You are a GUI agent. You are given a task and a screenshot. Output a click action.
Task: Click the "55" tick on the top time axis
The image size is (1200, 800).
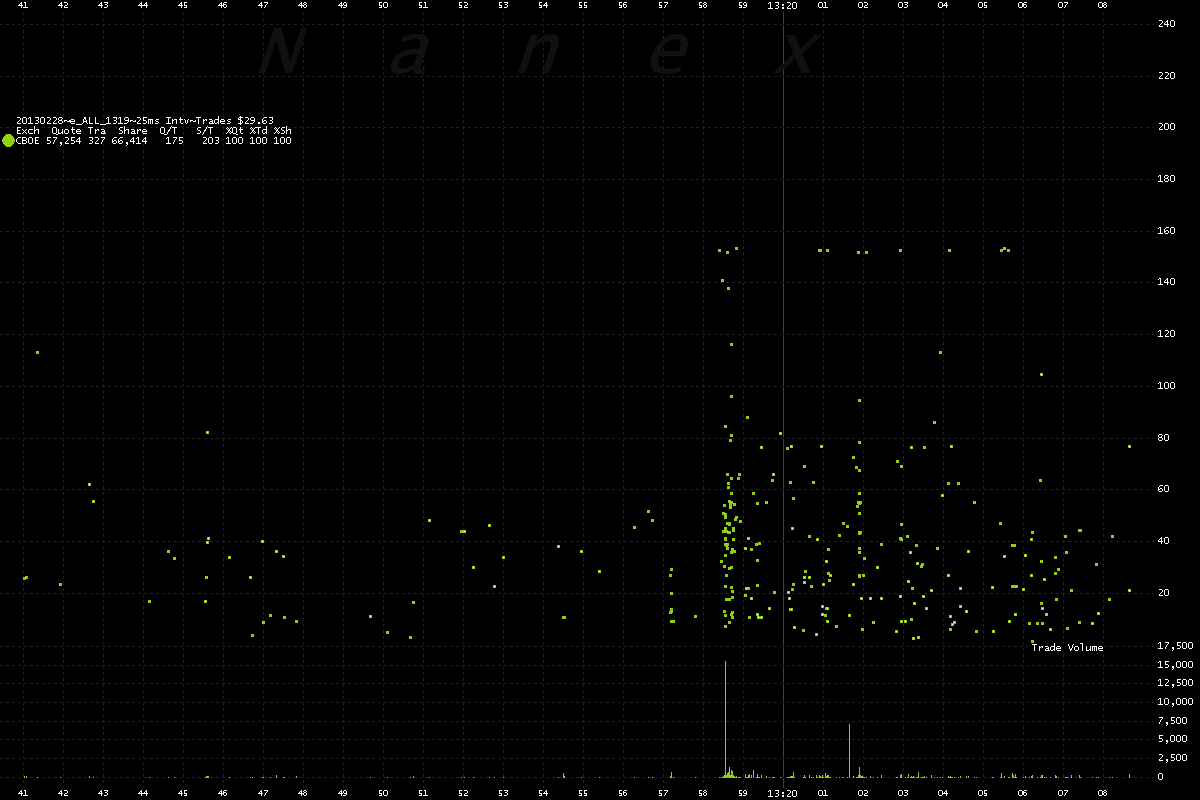pyautogui.click(x=583, y=6)
